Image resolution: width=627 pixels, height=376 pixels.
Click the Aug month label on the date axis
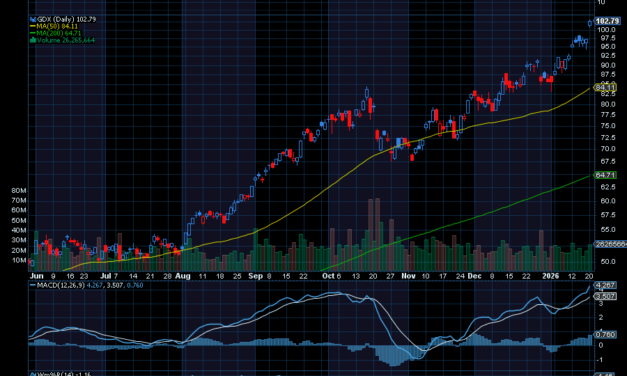click(x=183, y=276)
